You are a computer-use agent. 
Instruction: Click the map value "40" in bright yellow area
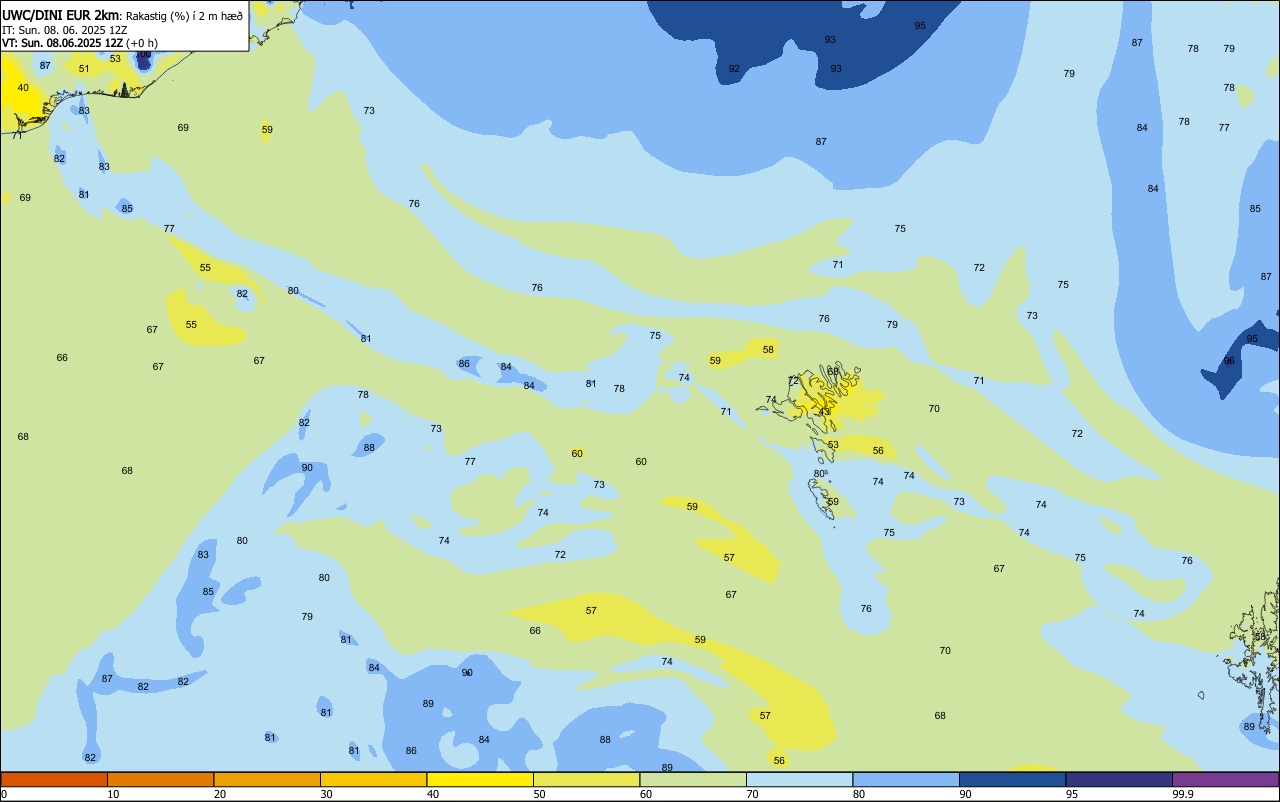pyautogui.click(x=23, y=88)
